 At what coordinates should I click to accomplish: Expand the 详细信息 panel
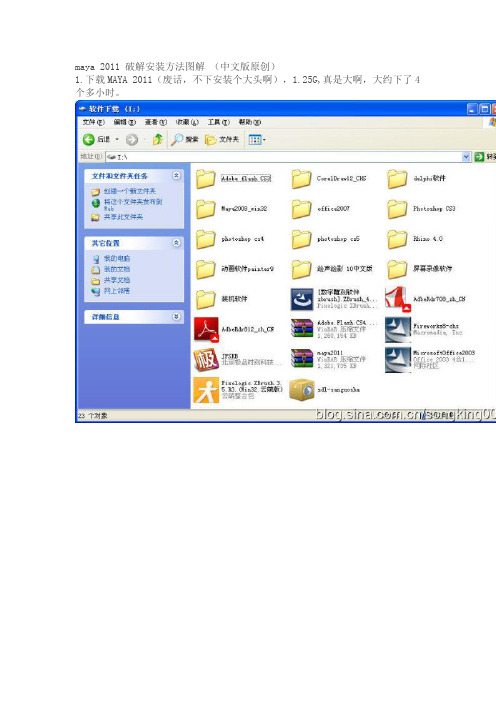point(176,317)
